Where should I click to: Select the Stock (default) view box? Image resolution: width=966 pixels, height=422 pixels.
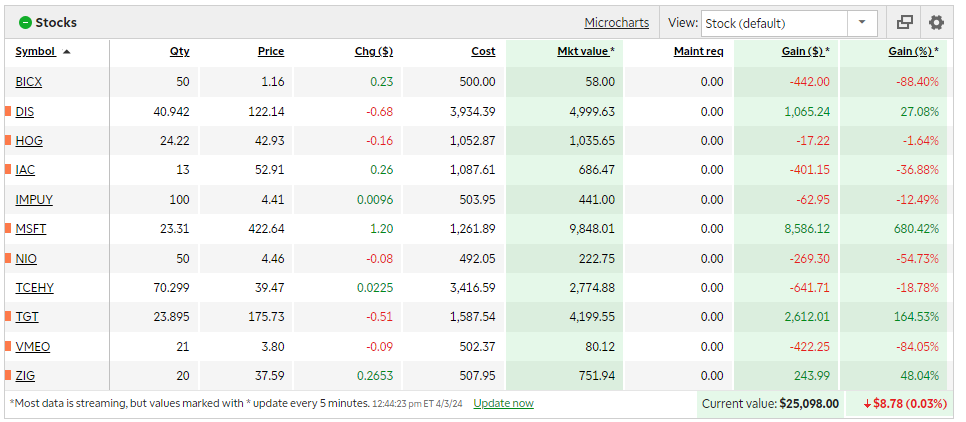click(x=774, y=23)
